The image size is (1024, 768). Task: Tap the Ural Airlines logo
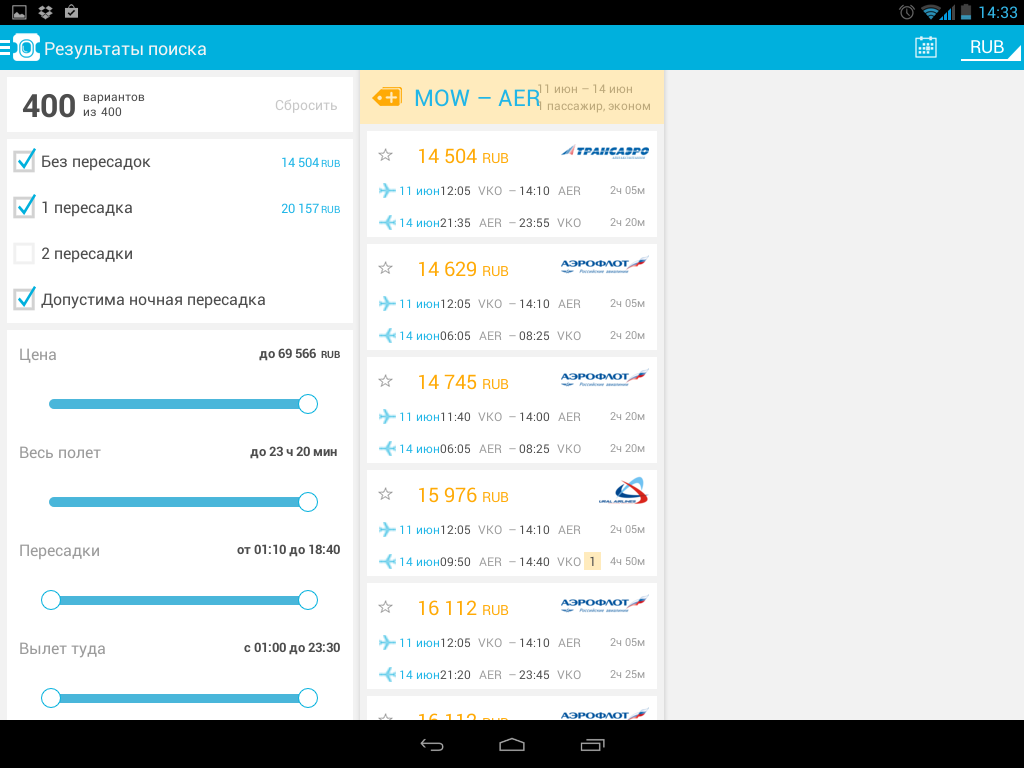623,491
